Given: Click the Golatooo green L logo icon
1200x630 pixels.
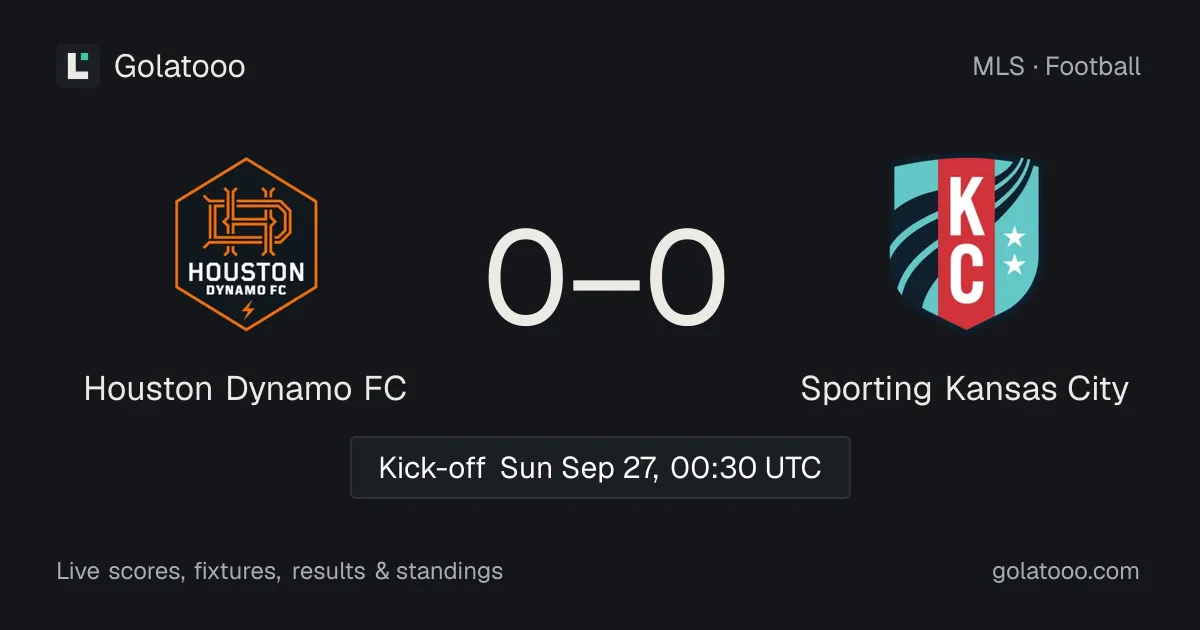Looking at the screenshot, I should (78, 66).
